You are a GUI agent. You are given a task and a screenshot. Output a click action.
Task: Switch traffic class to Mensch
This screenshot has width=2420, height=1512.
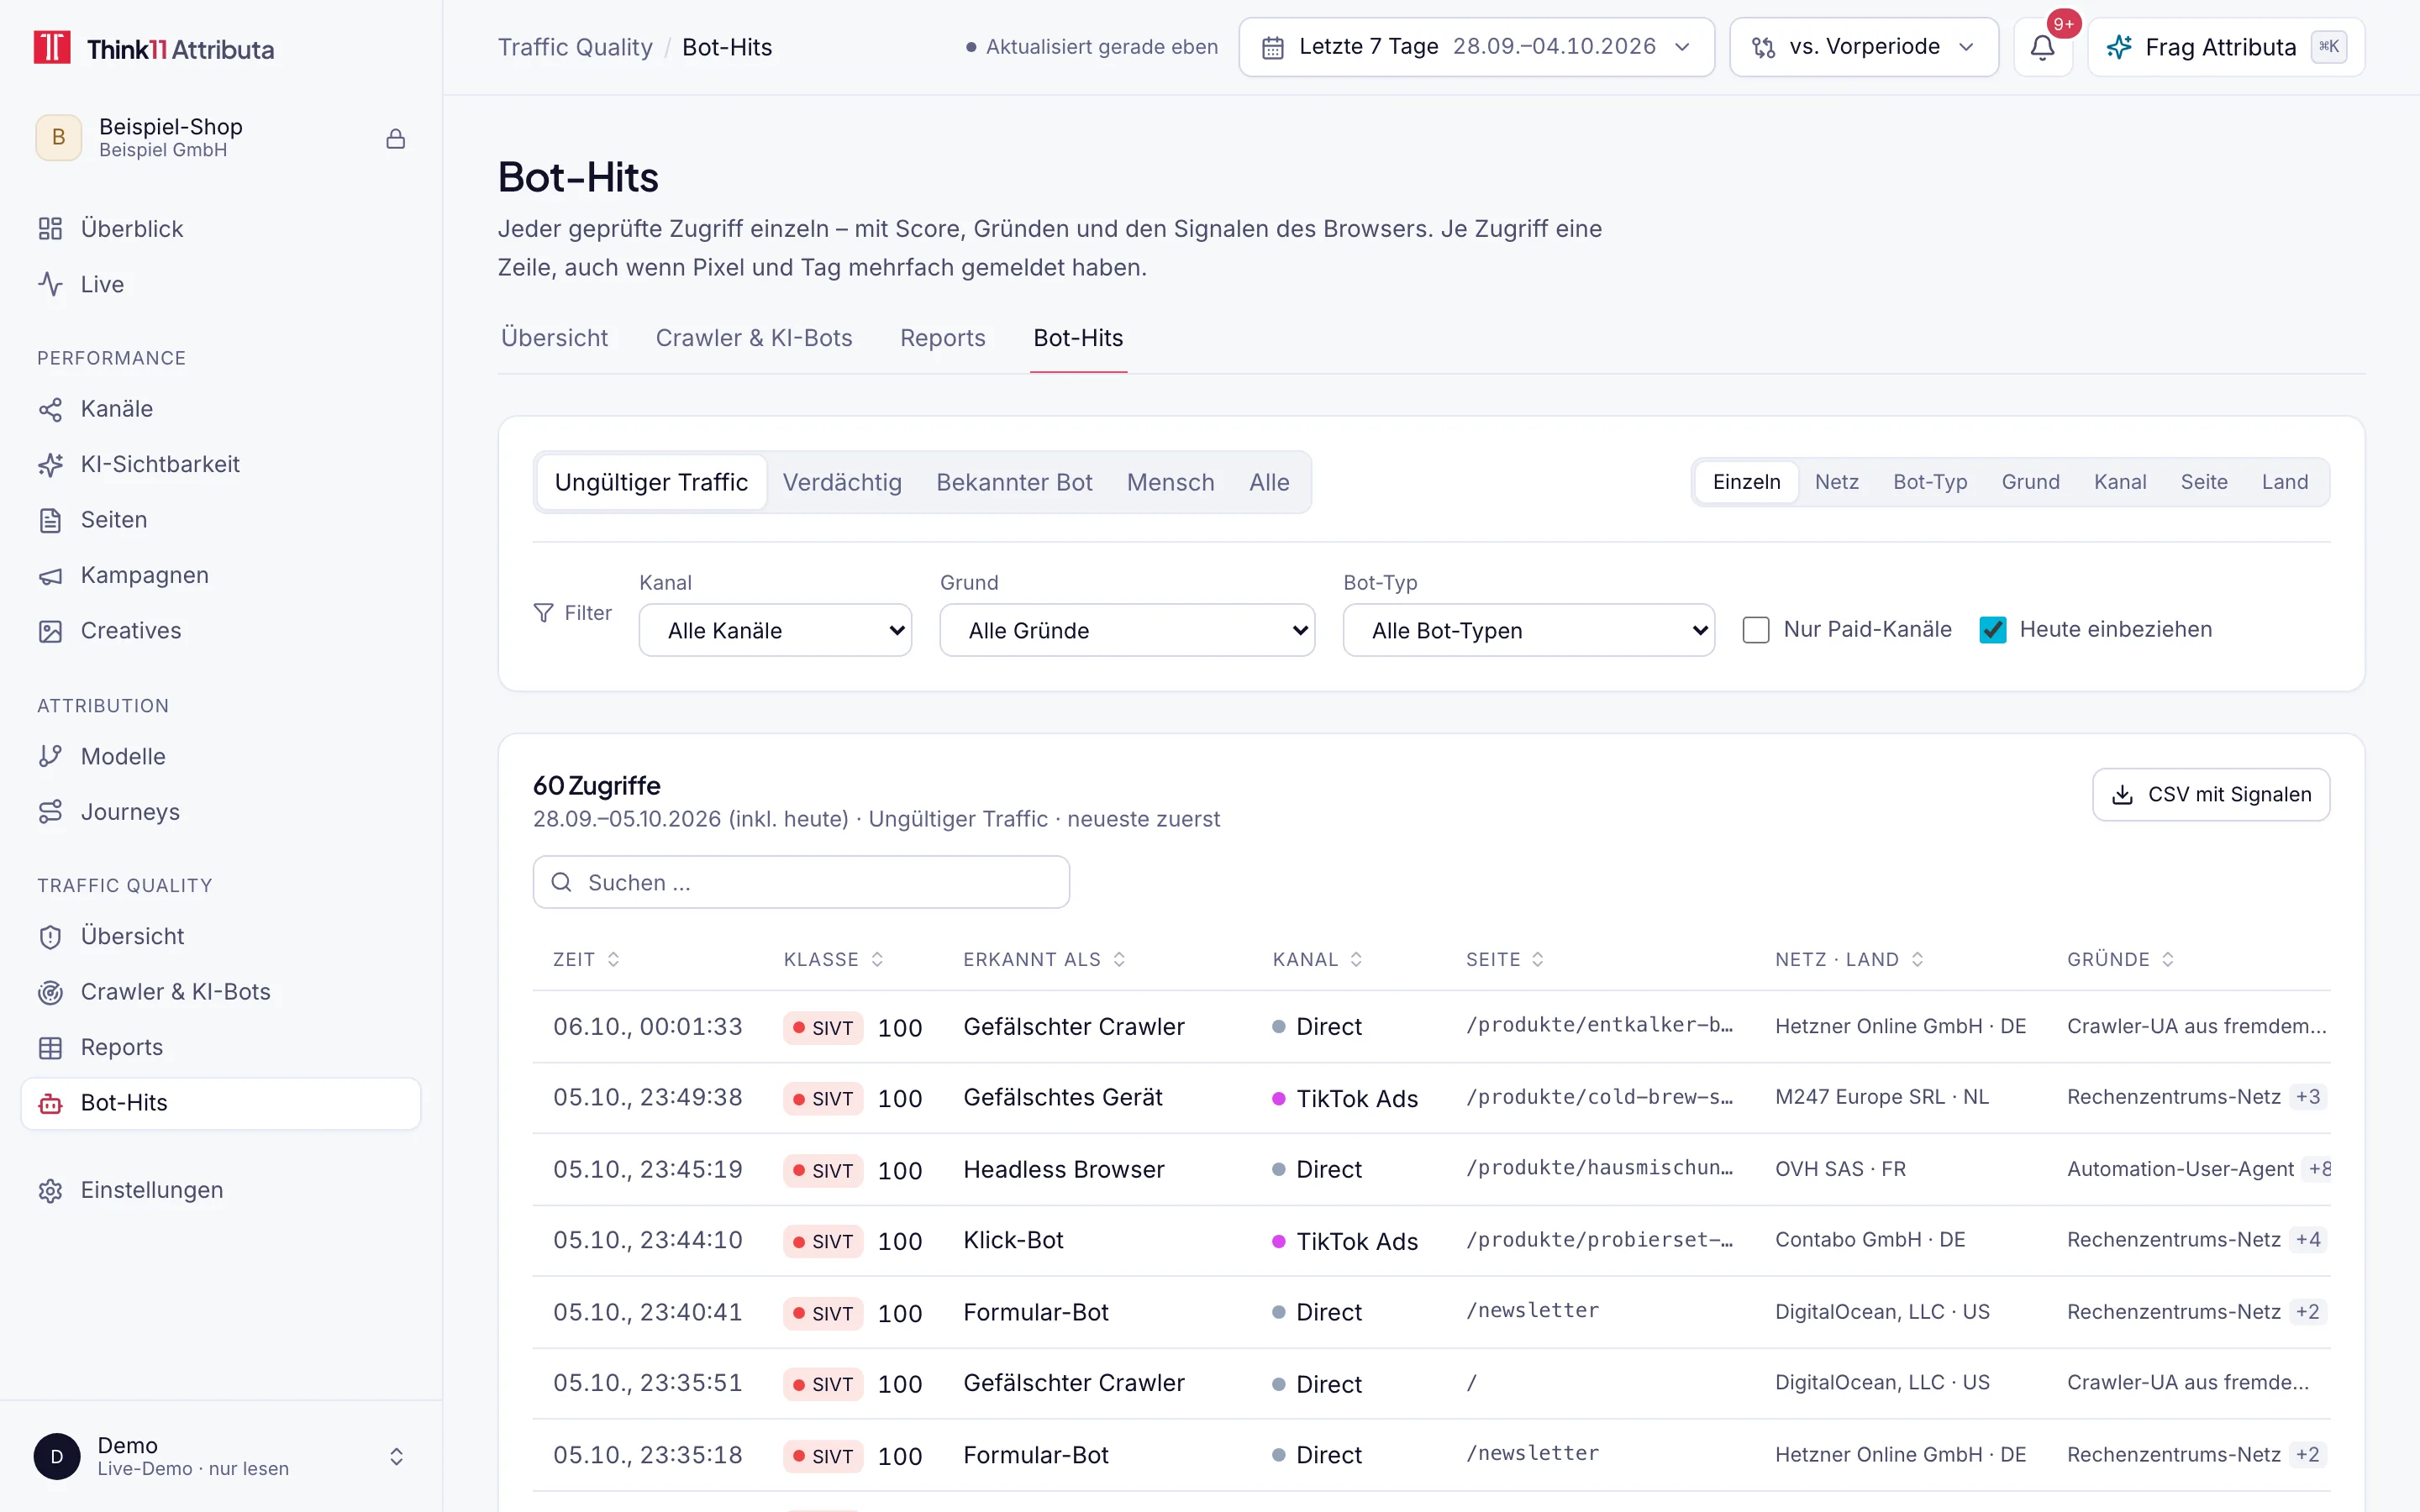1170,482
